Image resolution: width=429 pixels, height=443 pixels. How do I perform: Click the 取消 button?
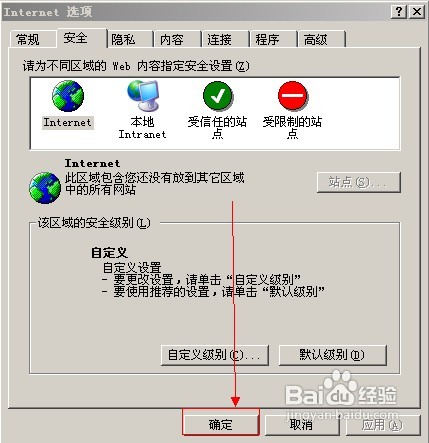point(302,425)
